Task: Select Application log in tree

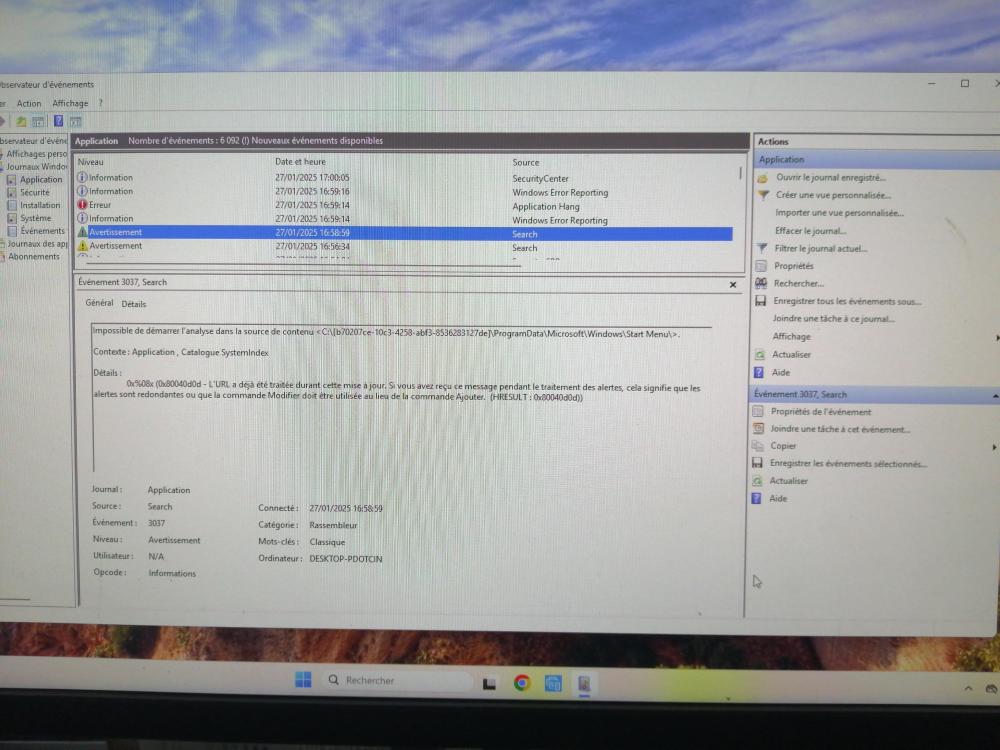Action: [41, 180]
